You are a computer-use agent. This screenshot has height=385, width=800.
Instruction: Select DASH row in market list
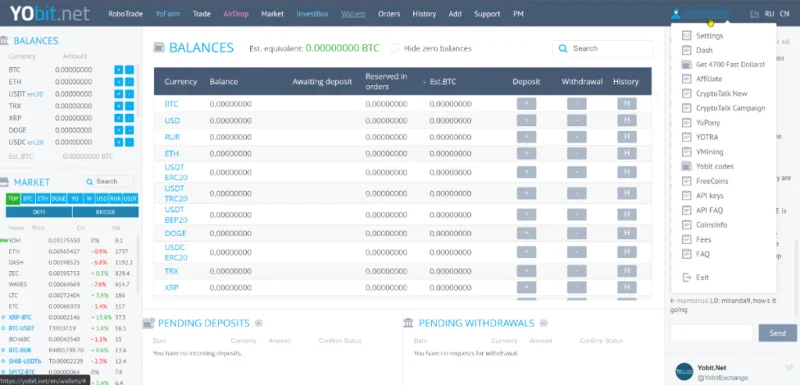(x=70, y=263)
